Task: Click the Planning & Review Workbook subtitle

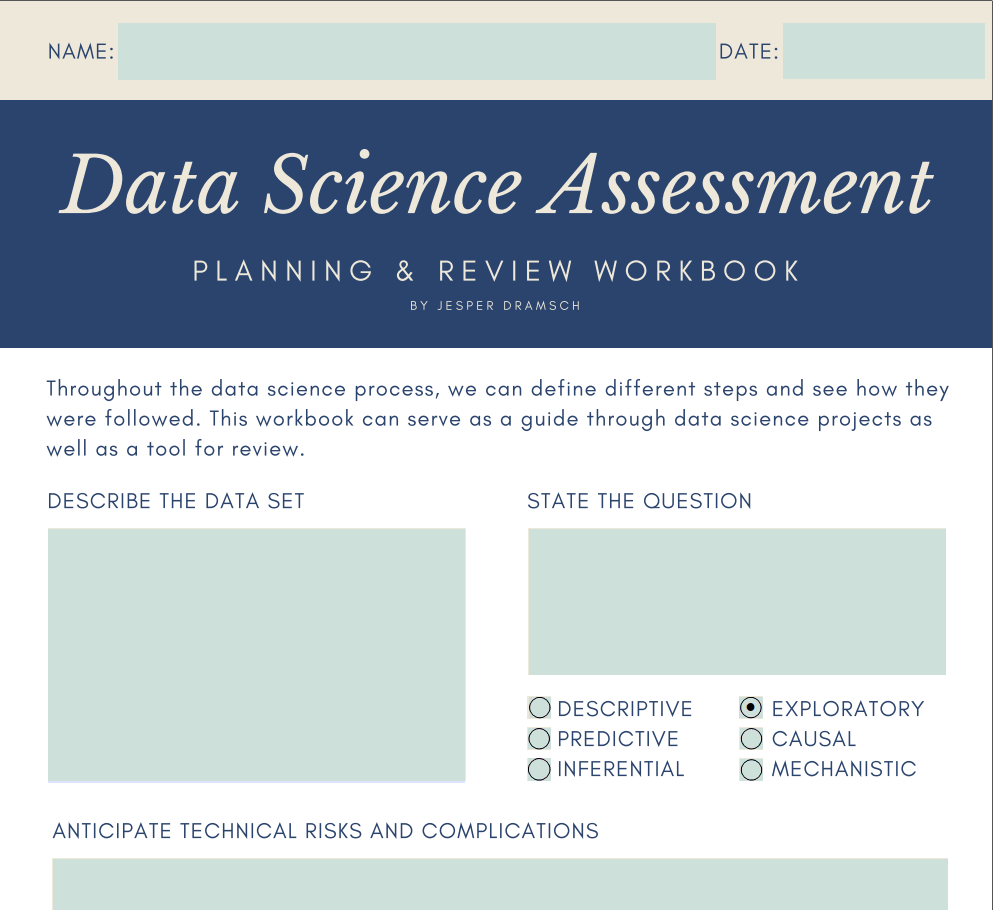Action: click(496, 271)
